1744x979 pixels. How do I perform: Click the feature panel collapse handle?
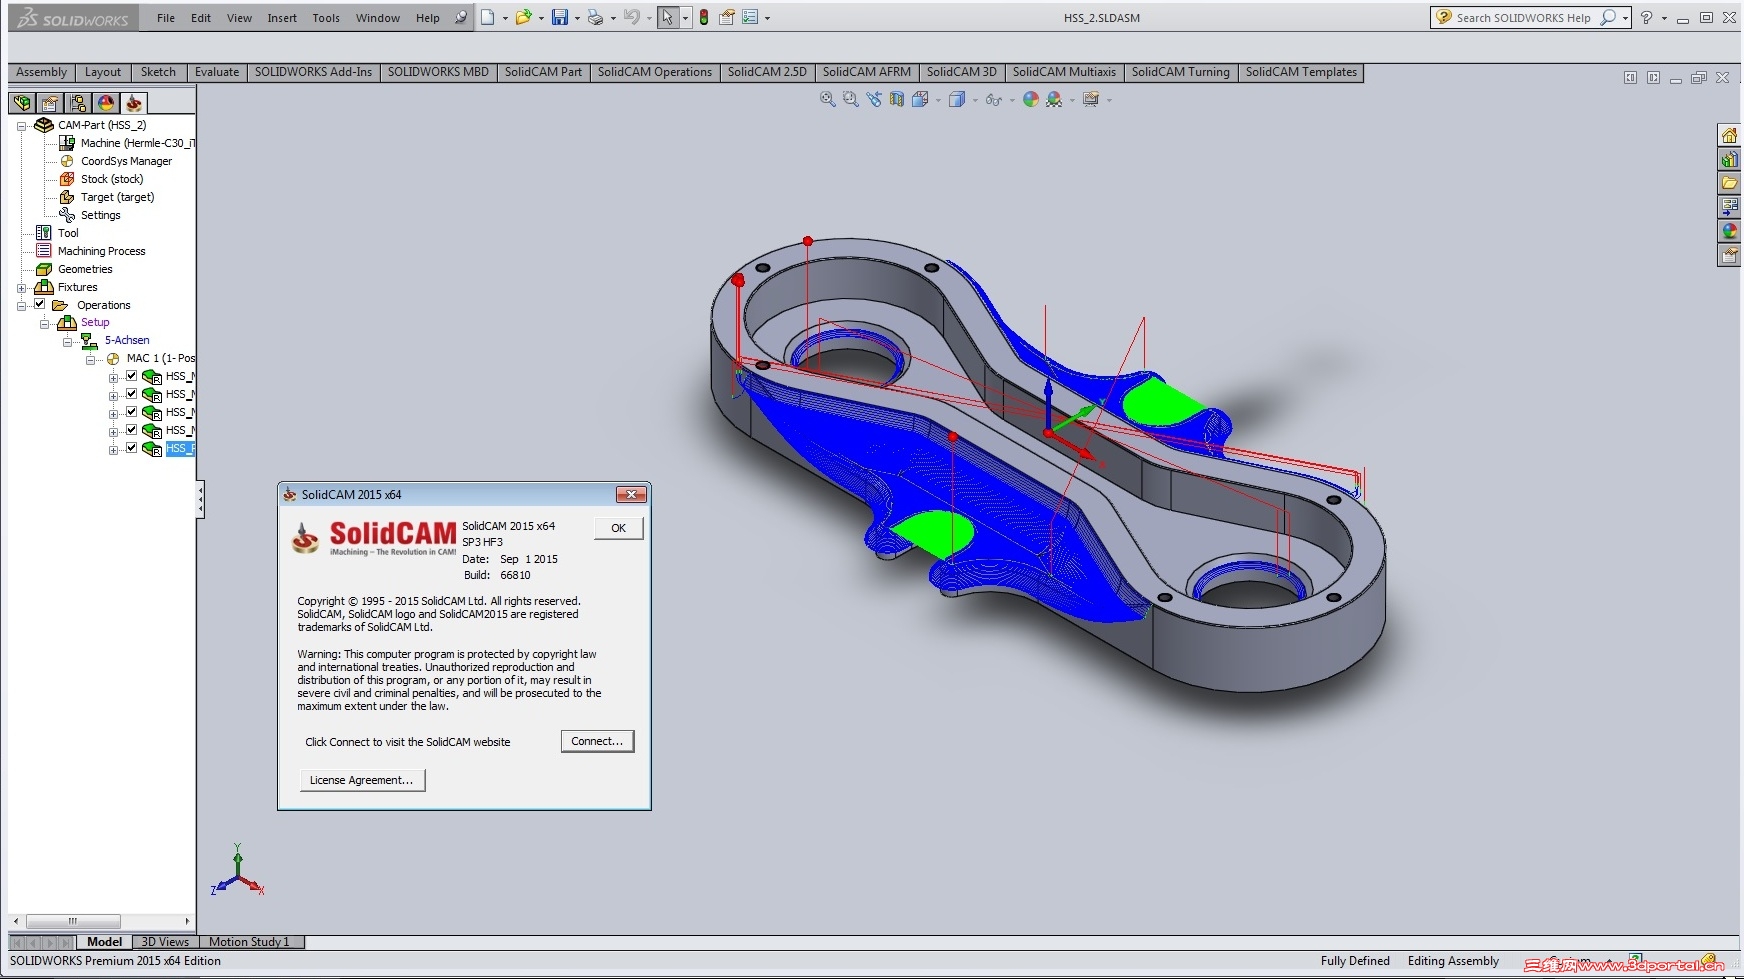200,499
